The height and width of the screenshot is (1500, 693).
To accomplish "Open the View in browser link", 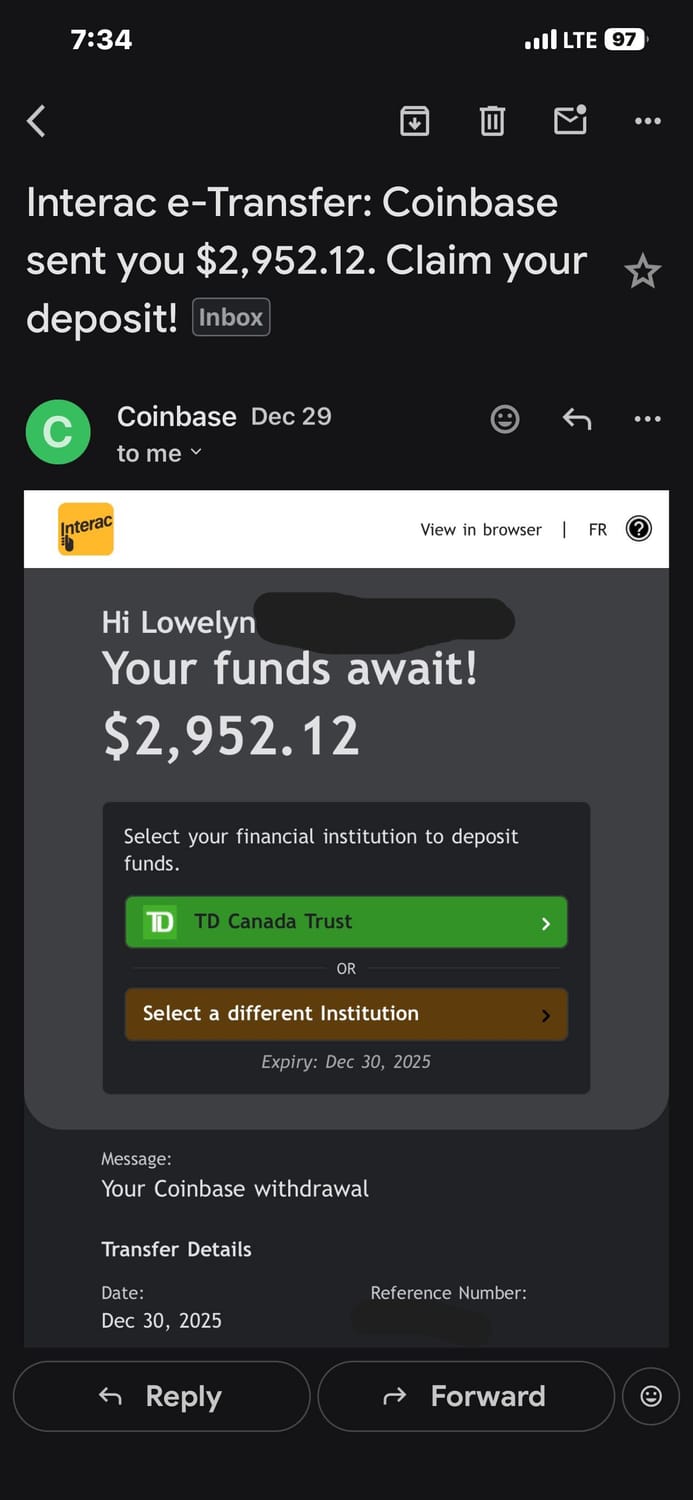I will 481,530.
